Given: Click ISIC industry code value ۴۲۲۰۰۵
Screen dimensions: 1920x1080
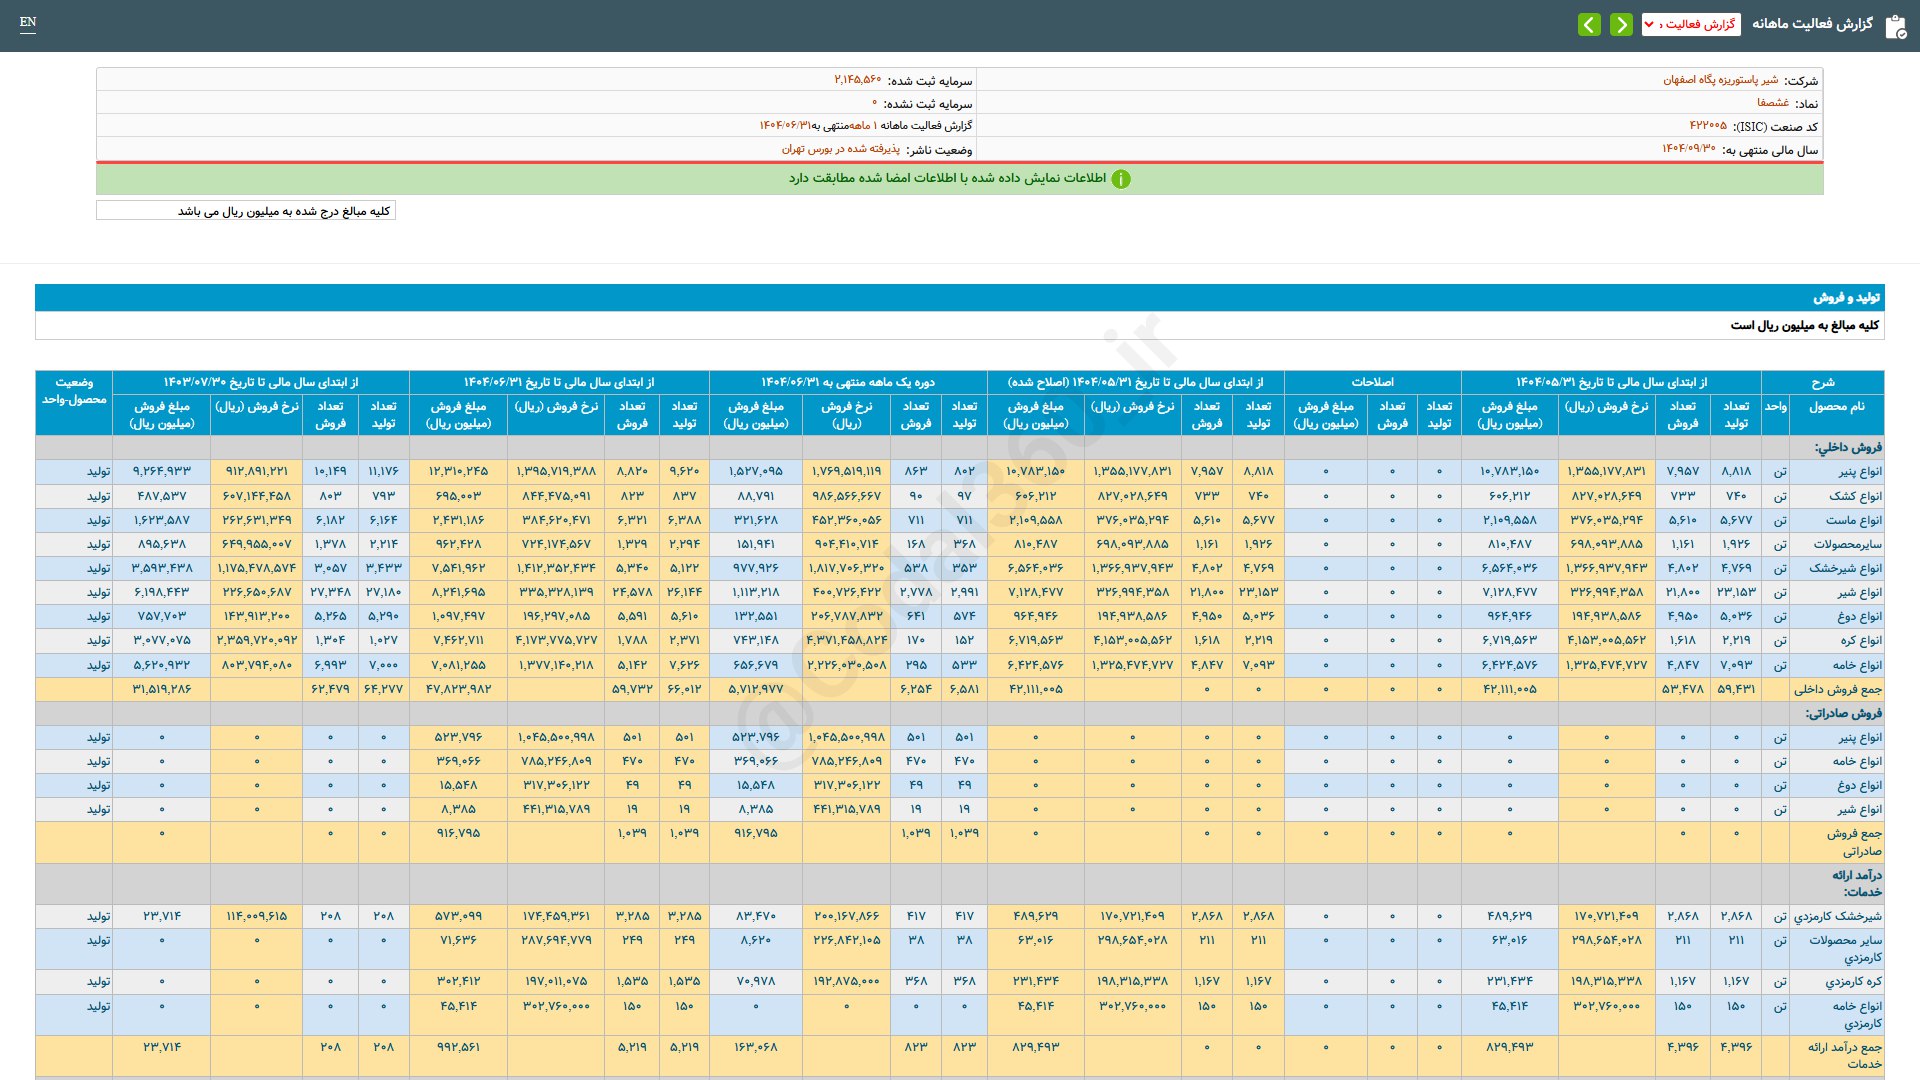Looking at the screenshot, I should pyautogui.click(x=1707, y=126).
